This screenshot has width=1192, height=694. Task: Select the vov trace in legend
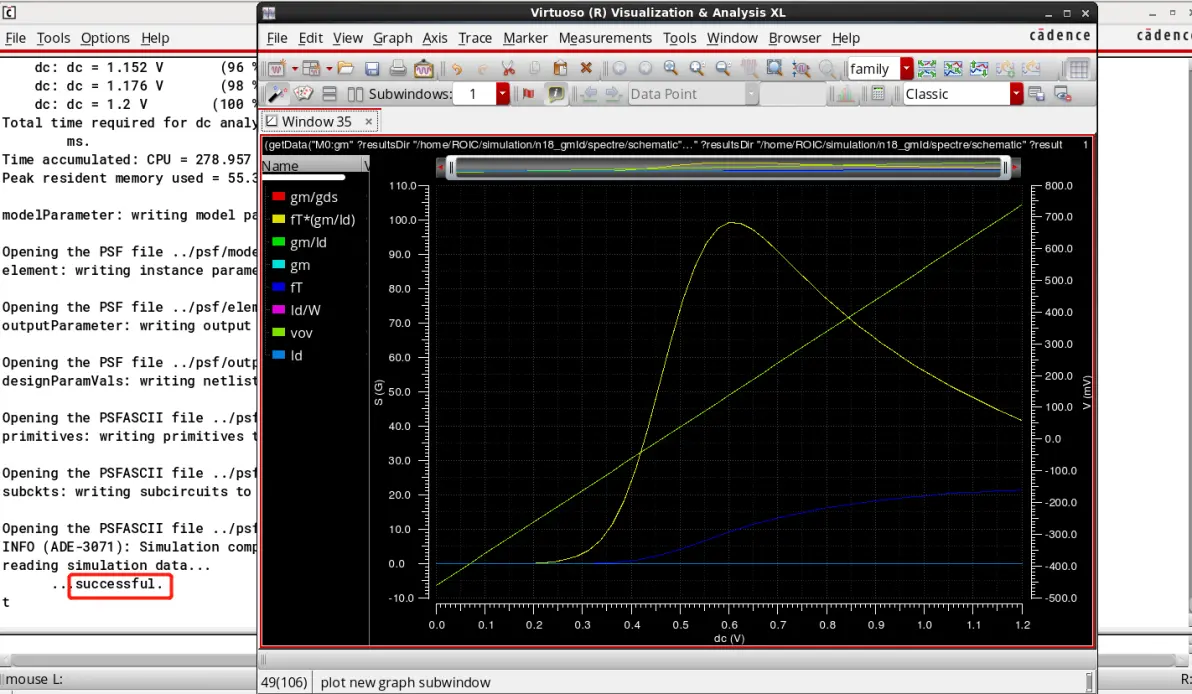(x=301, y=333)
